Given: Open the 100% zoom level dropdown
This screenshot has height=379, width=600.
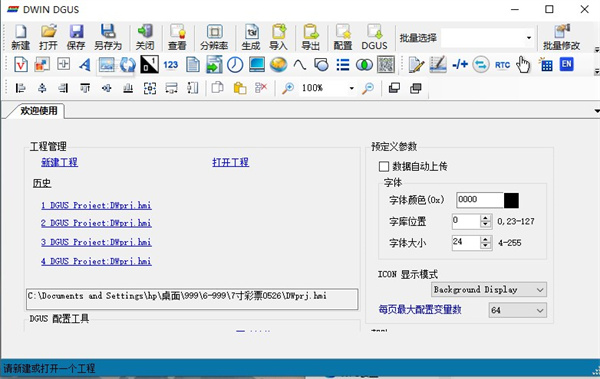Looking at the screenshot, I should pyautogui.click(x=351, y=88).
